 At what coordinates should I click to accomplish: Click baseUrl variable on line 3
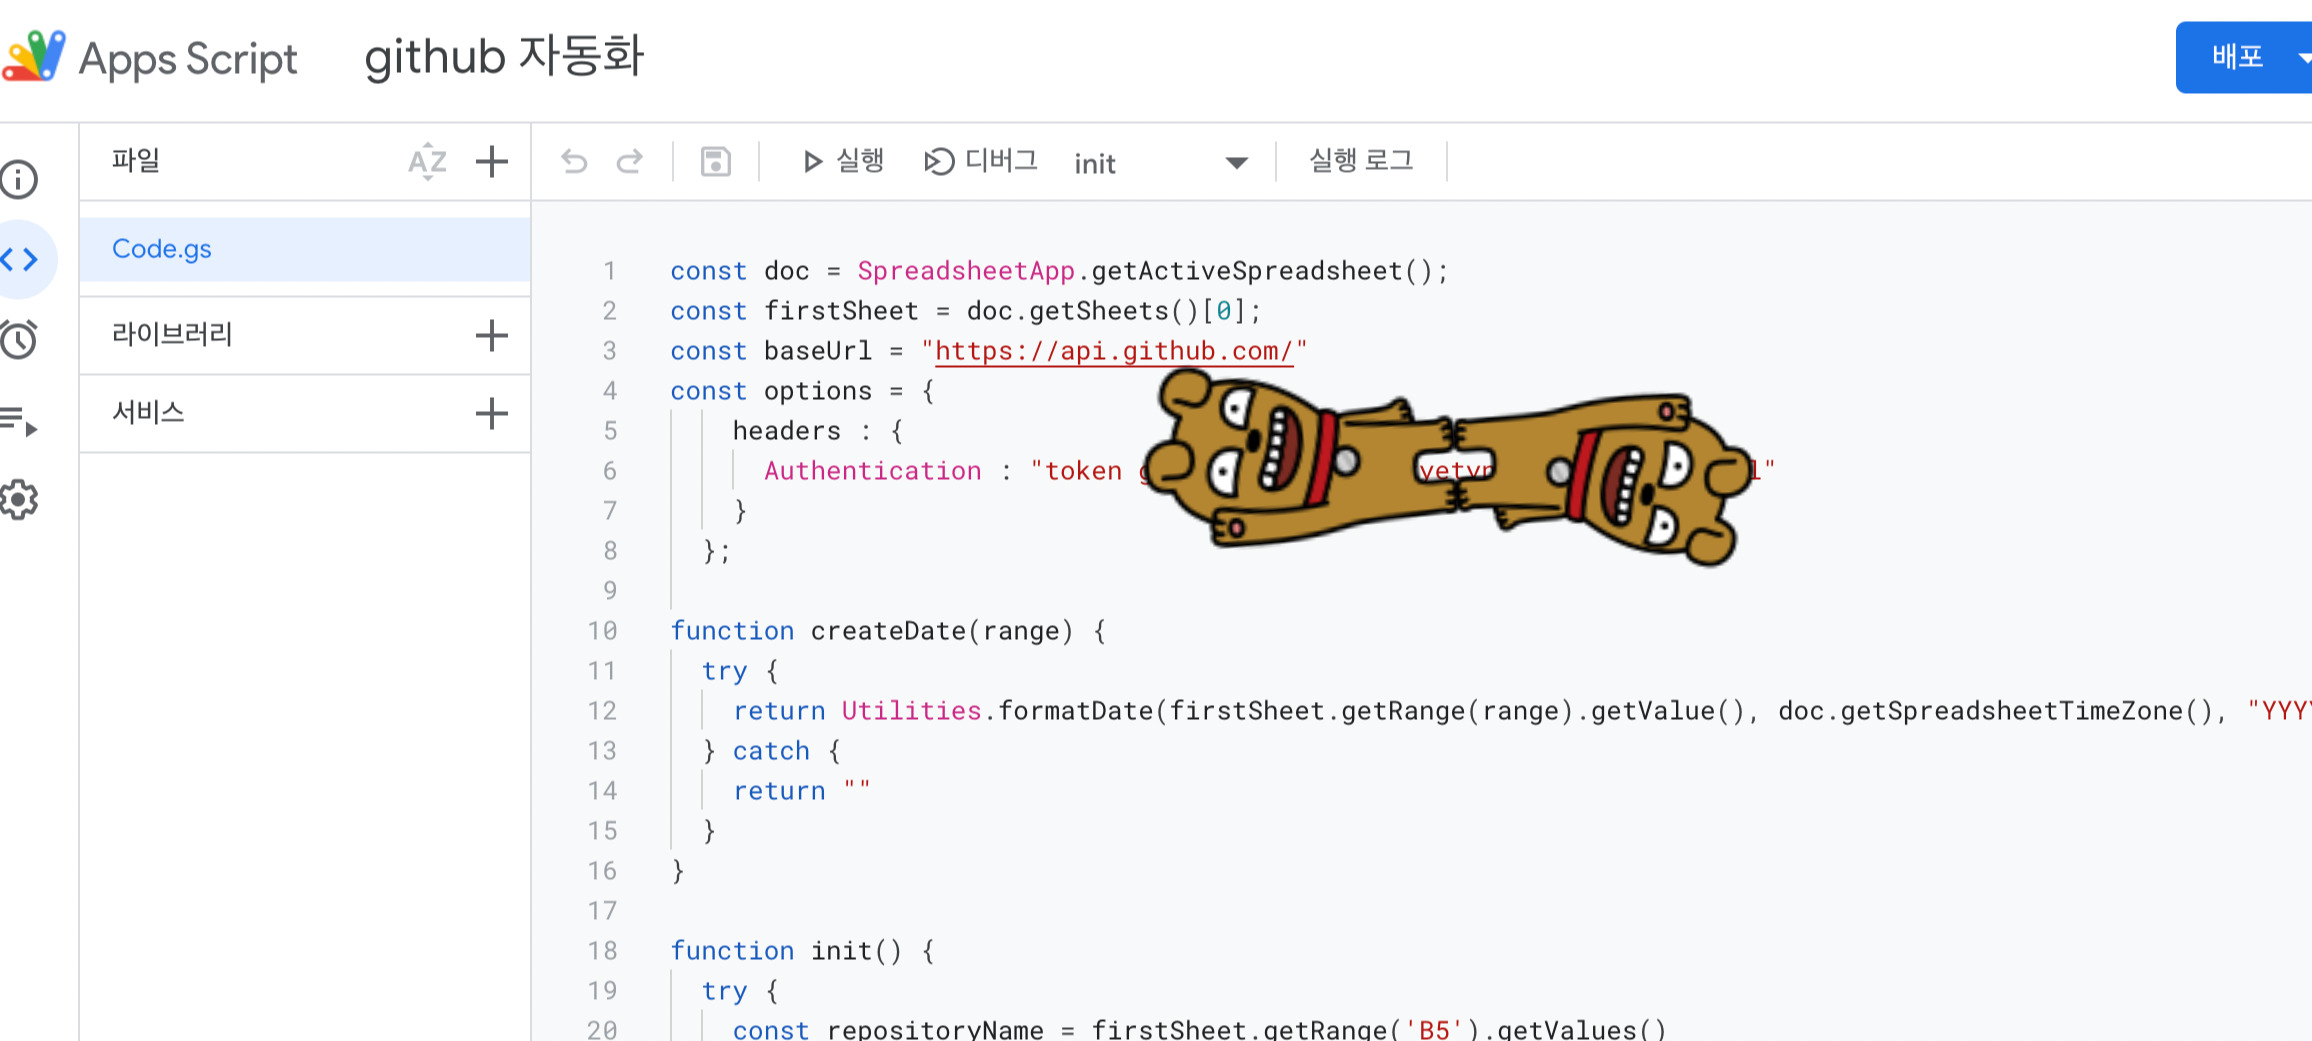pos(818,351)
